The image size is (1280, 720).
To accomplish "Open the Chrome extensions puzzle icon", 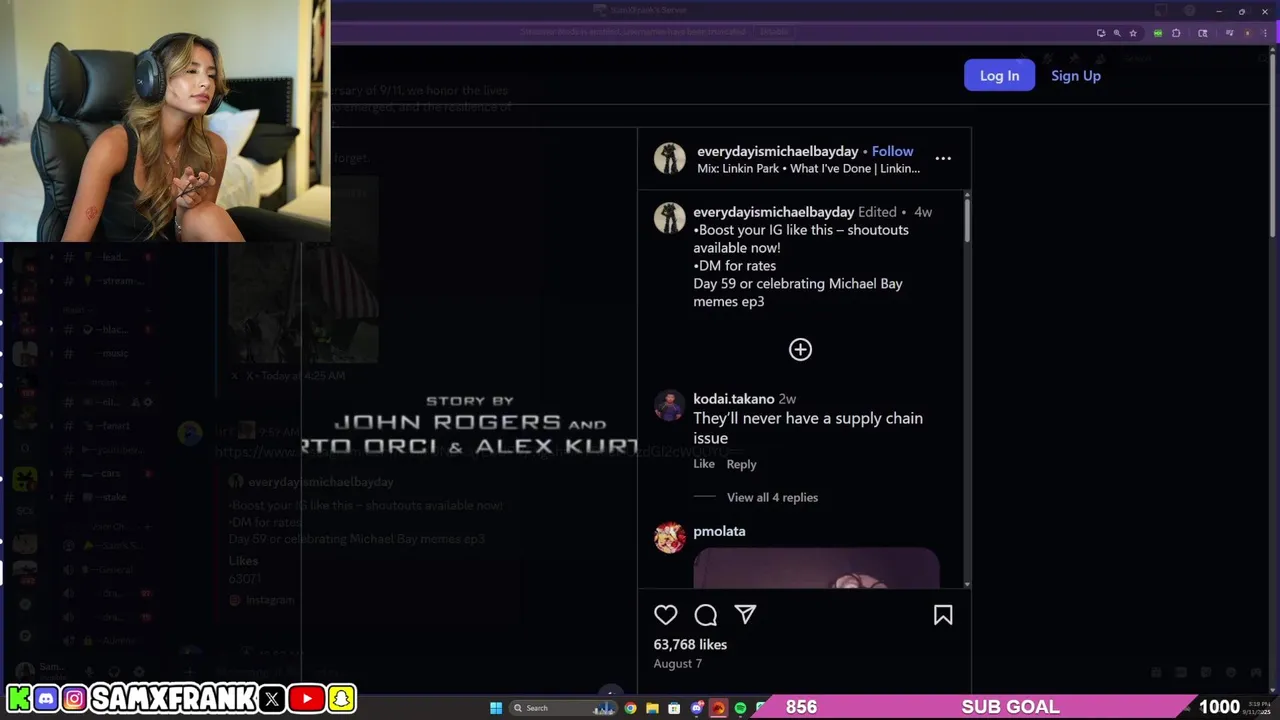I will point(1176,33).
